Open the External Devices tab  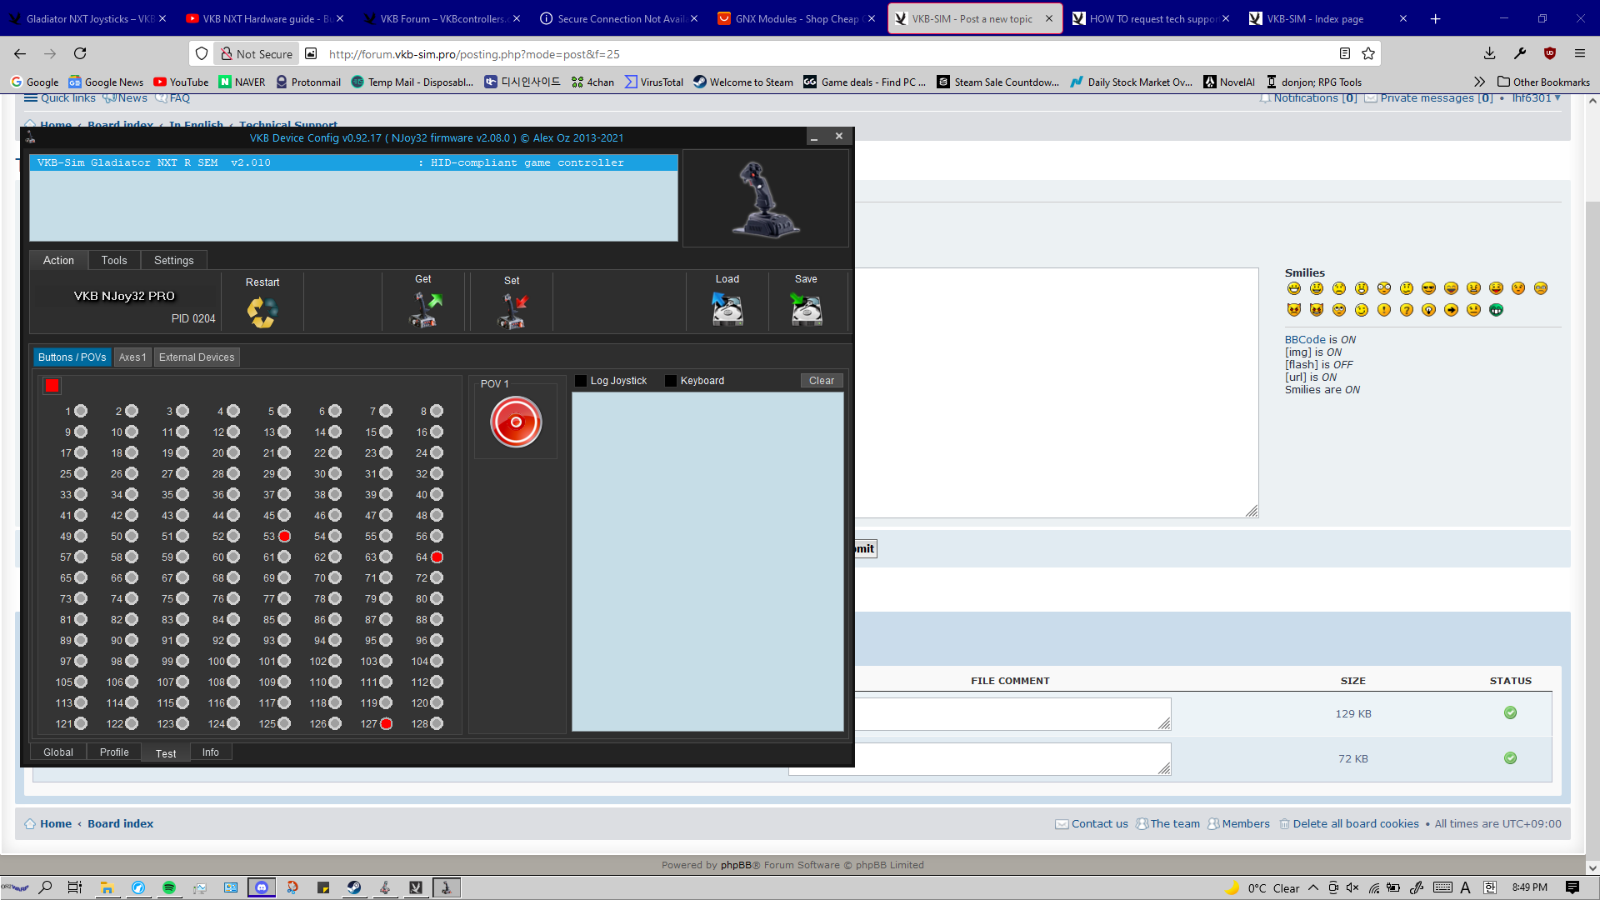tap(196, 357)
